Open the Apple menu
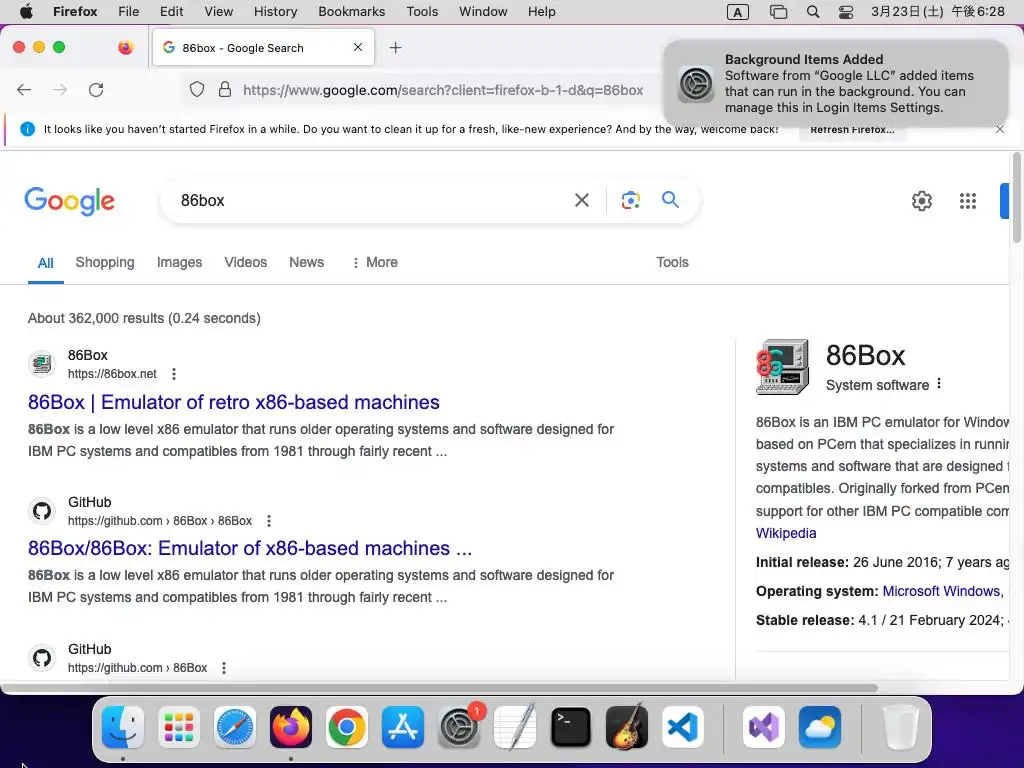This screenshot has width=1024, height=768. [x=26, y=12]
